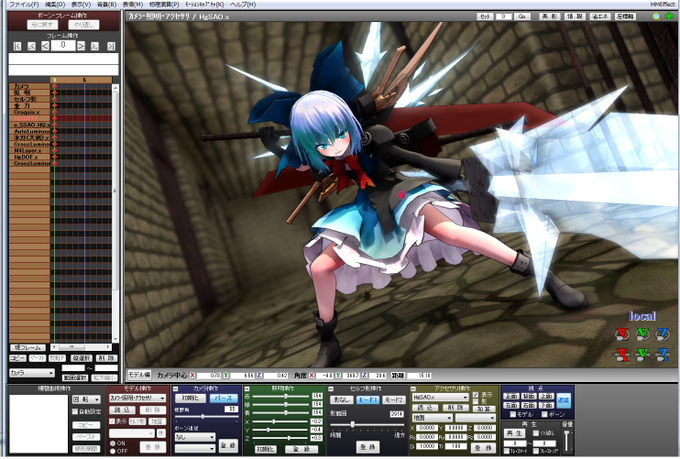The width and height of the screenshot is (680, 459).
Task: Toggle auto-setting checkbox in interpolation panel
Action: [x=75, y=411]
